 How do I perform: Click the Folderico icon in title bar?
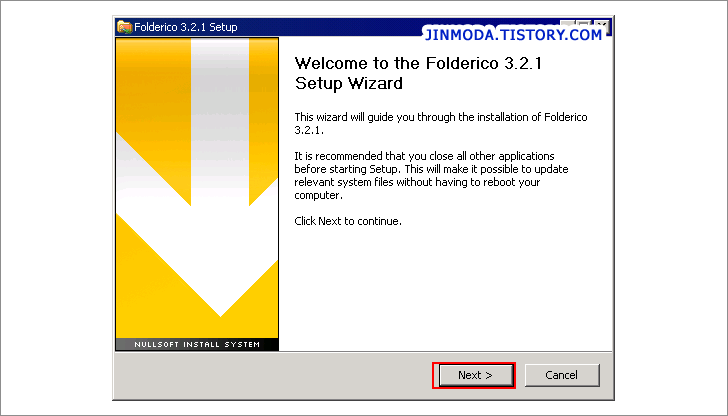click(124, 27)
